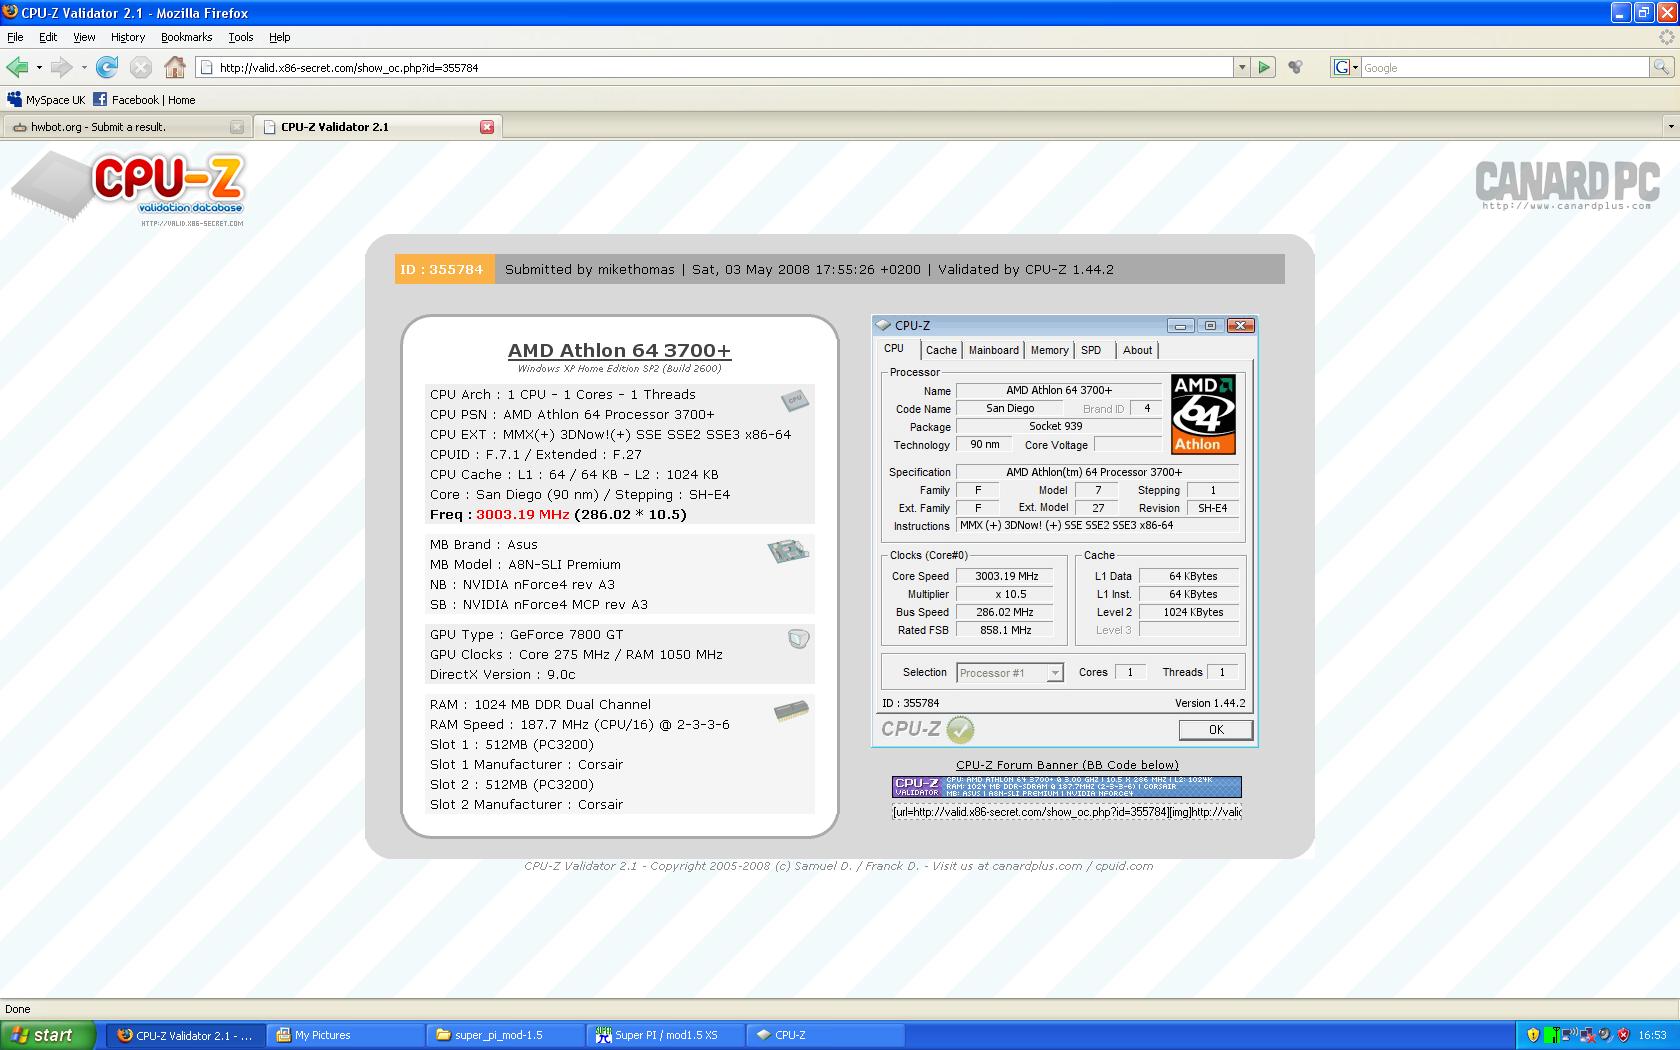Image resolution: width=1680 pixels, height=1050 pixels.
Task: Open the Processor #1 selection combo box
Action: tap(1010, 673)
